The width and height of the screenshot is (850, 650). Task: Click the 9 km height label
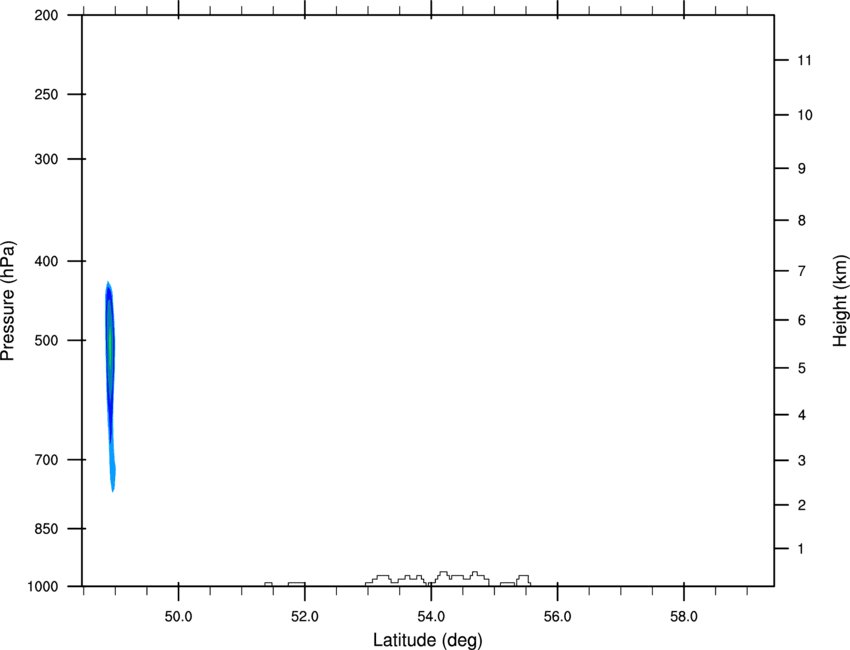coord(802,169)
